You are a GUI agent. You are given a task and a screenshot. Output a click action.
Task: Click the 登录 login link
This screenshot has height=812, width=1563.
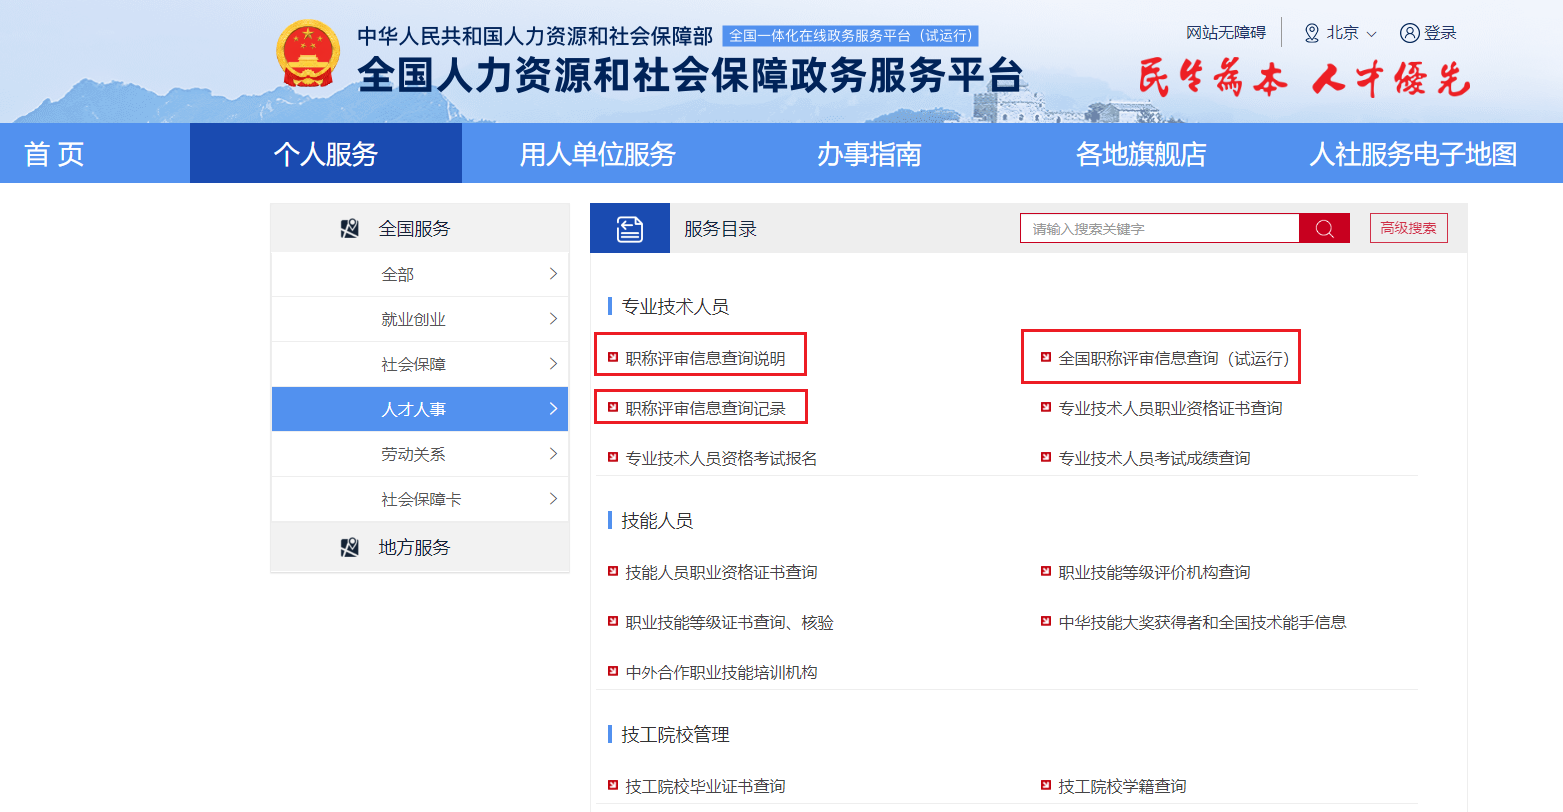[x=1440, y=33]
